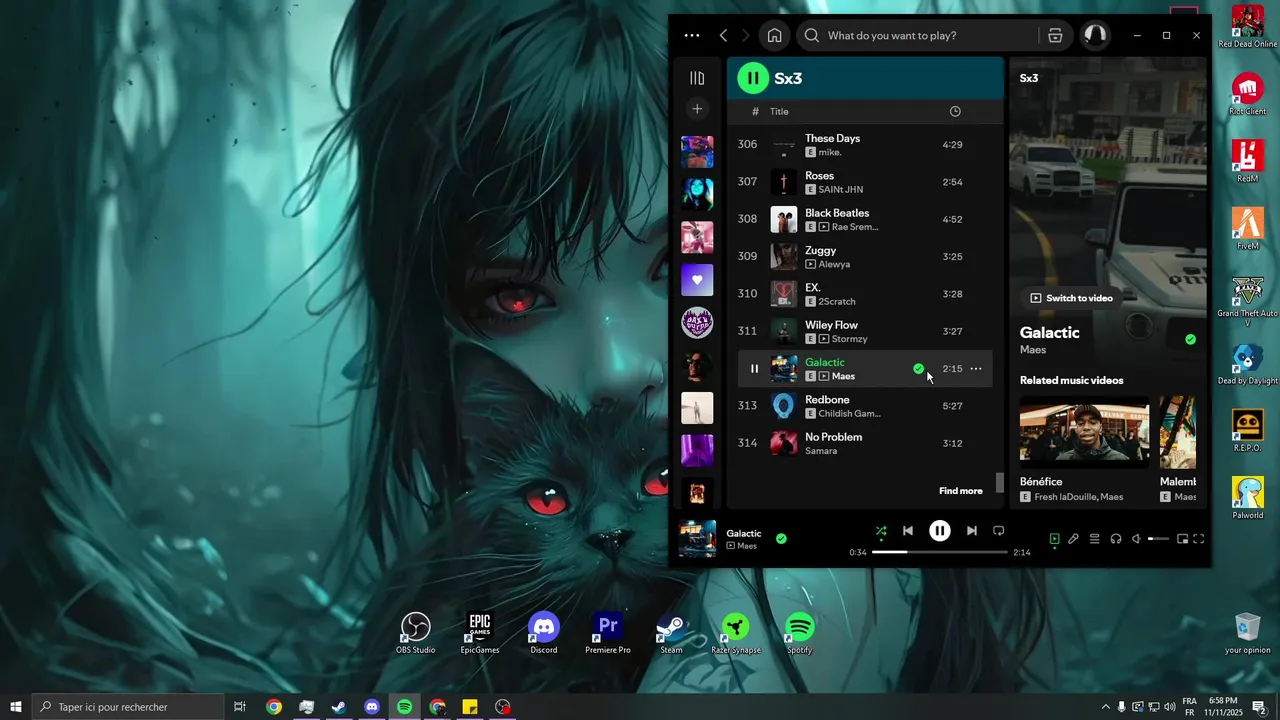Toggle saved checkmark in the bottom player bar
This screenshot has width=1280, height=720.
[781, 538]
